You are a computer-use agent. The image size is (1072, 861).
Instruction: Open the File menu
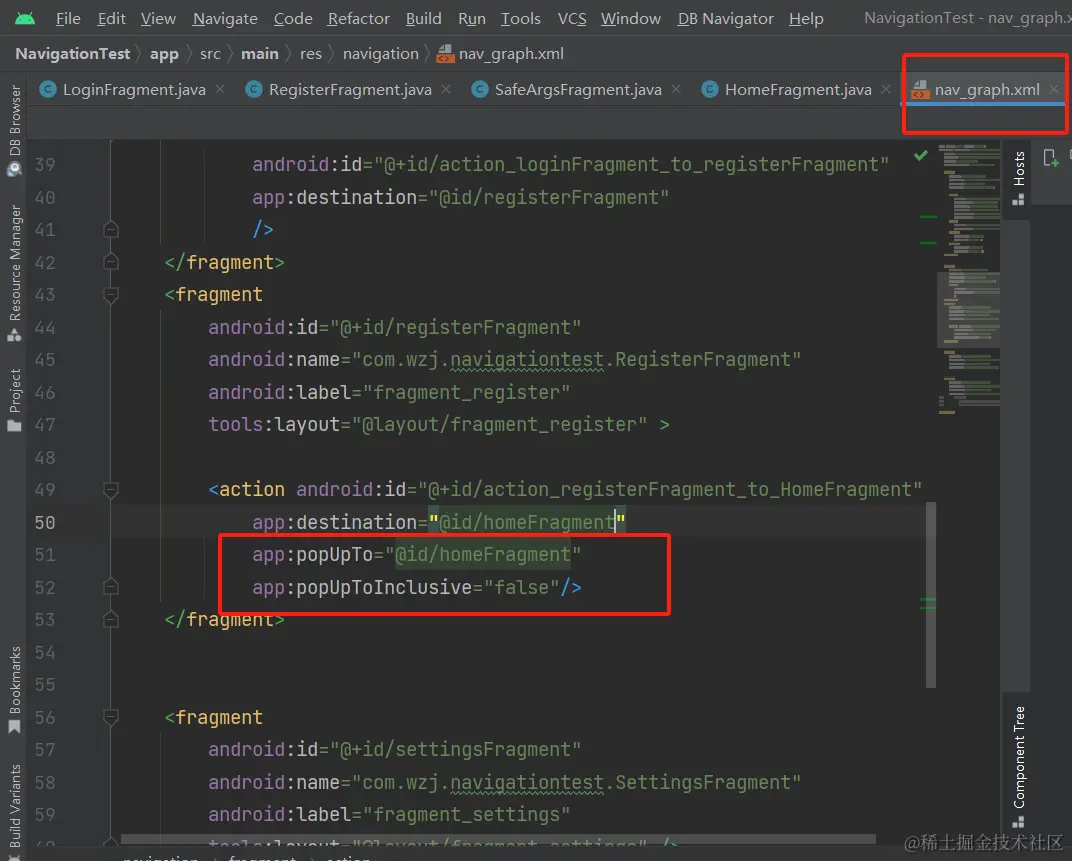(x=68, y=18)
